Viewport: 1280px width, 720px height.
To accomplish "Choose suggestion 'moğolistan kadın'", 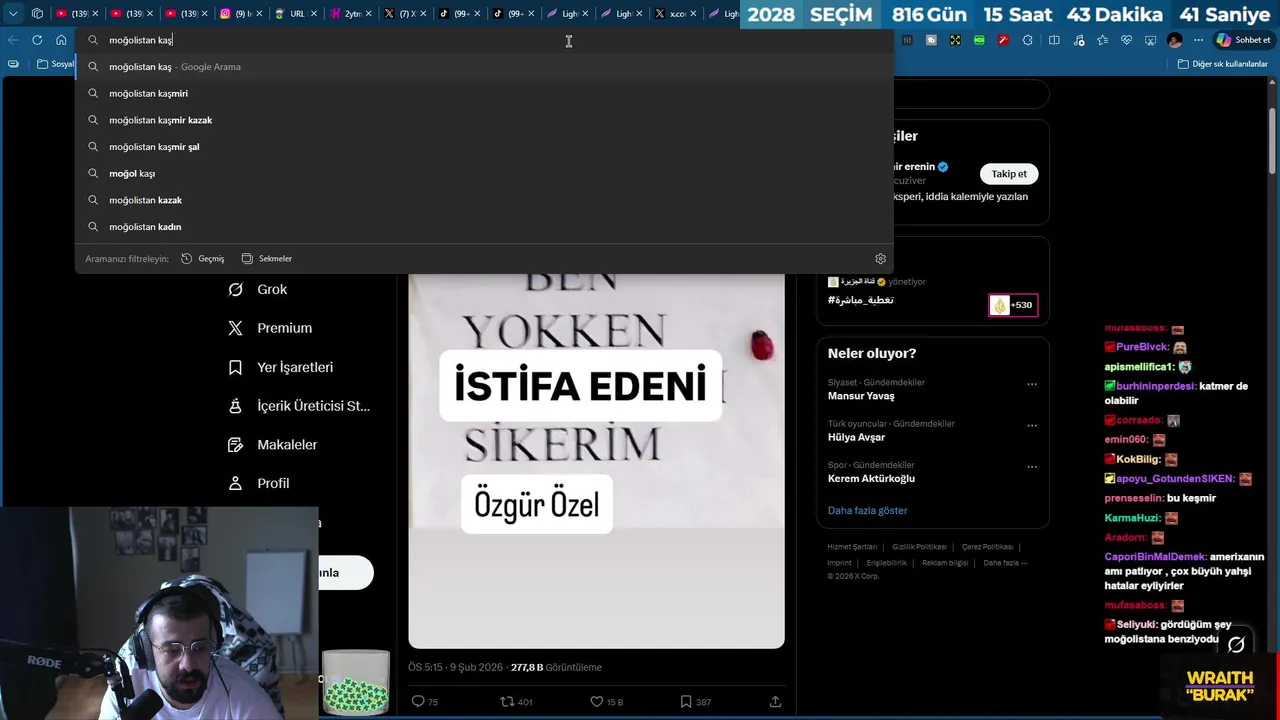I will pos(484,227).
